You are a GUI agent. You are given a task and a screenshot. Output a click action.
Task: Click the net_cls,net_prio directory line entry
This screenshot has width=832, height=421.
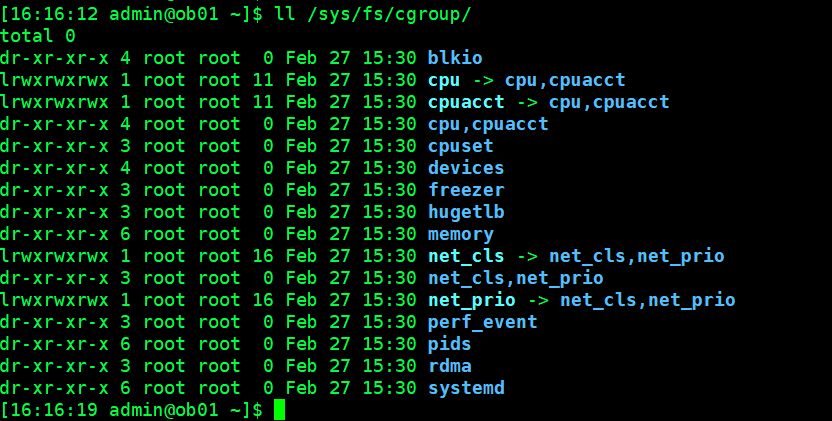[x=516, y=278]
